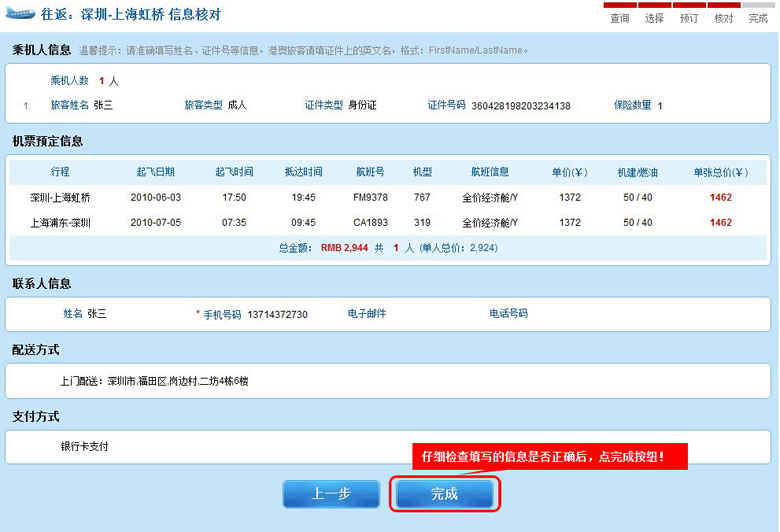Click the 完成 step indicator at top right
This screenshot has height=532, width=780.
tap(758, 18)
